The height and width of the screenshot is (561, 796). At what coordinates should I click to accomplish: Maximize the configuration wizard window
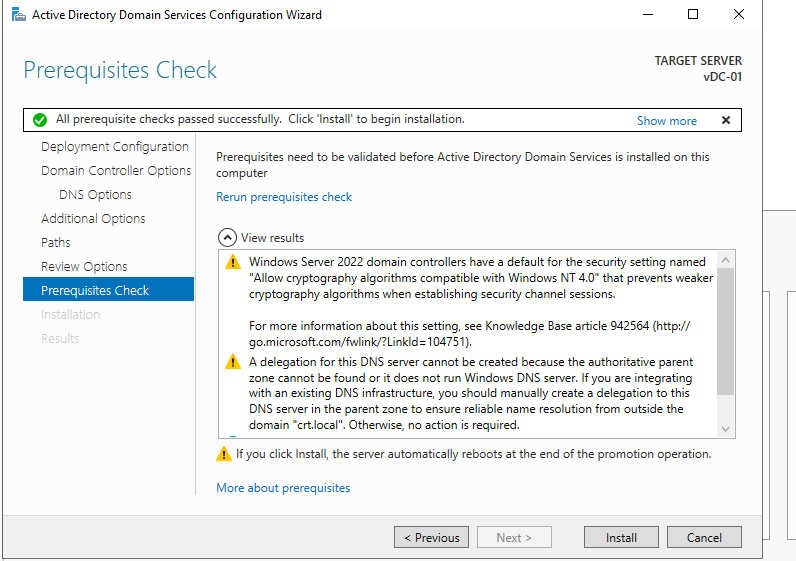click(x=693, y=14)
